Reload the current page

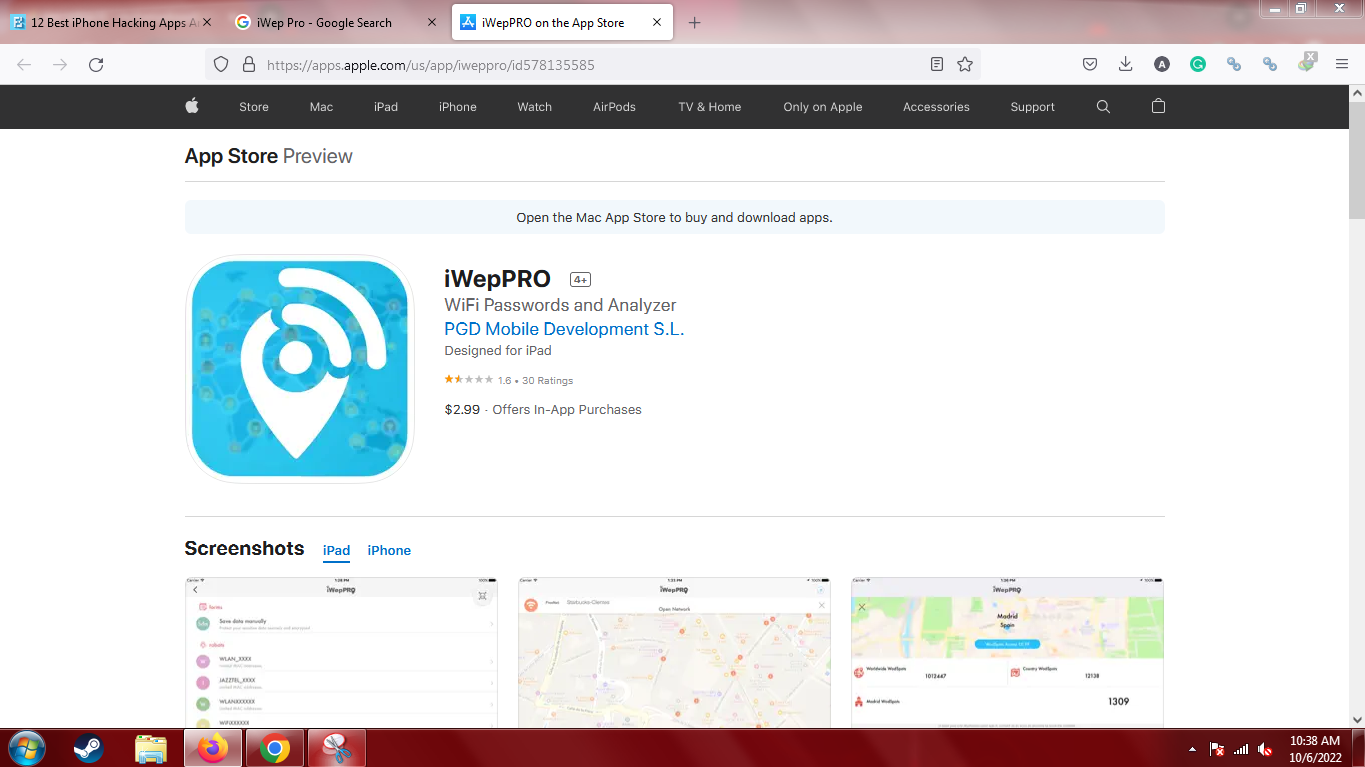click(x=96, y=64)
